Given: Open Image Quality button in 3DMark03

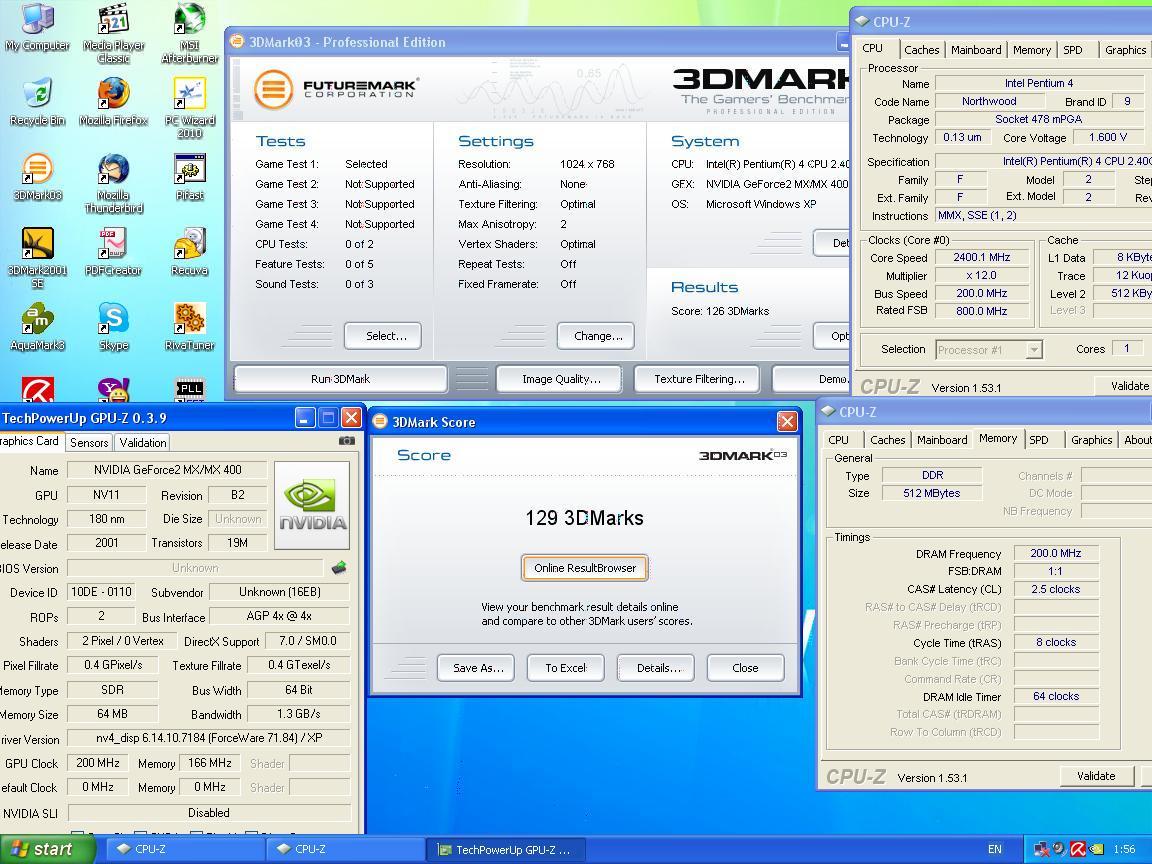Looking at the screenshot, I should pyautogui.click(x=561, y=379).
